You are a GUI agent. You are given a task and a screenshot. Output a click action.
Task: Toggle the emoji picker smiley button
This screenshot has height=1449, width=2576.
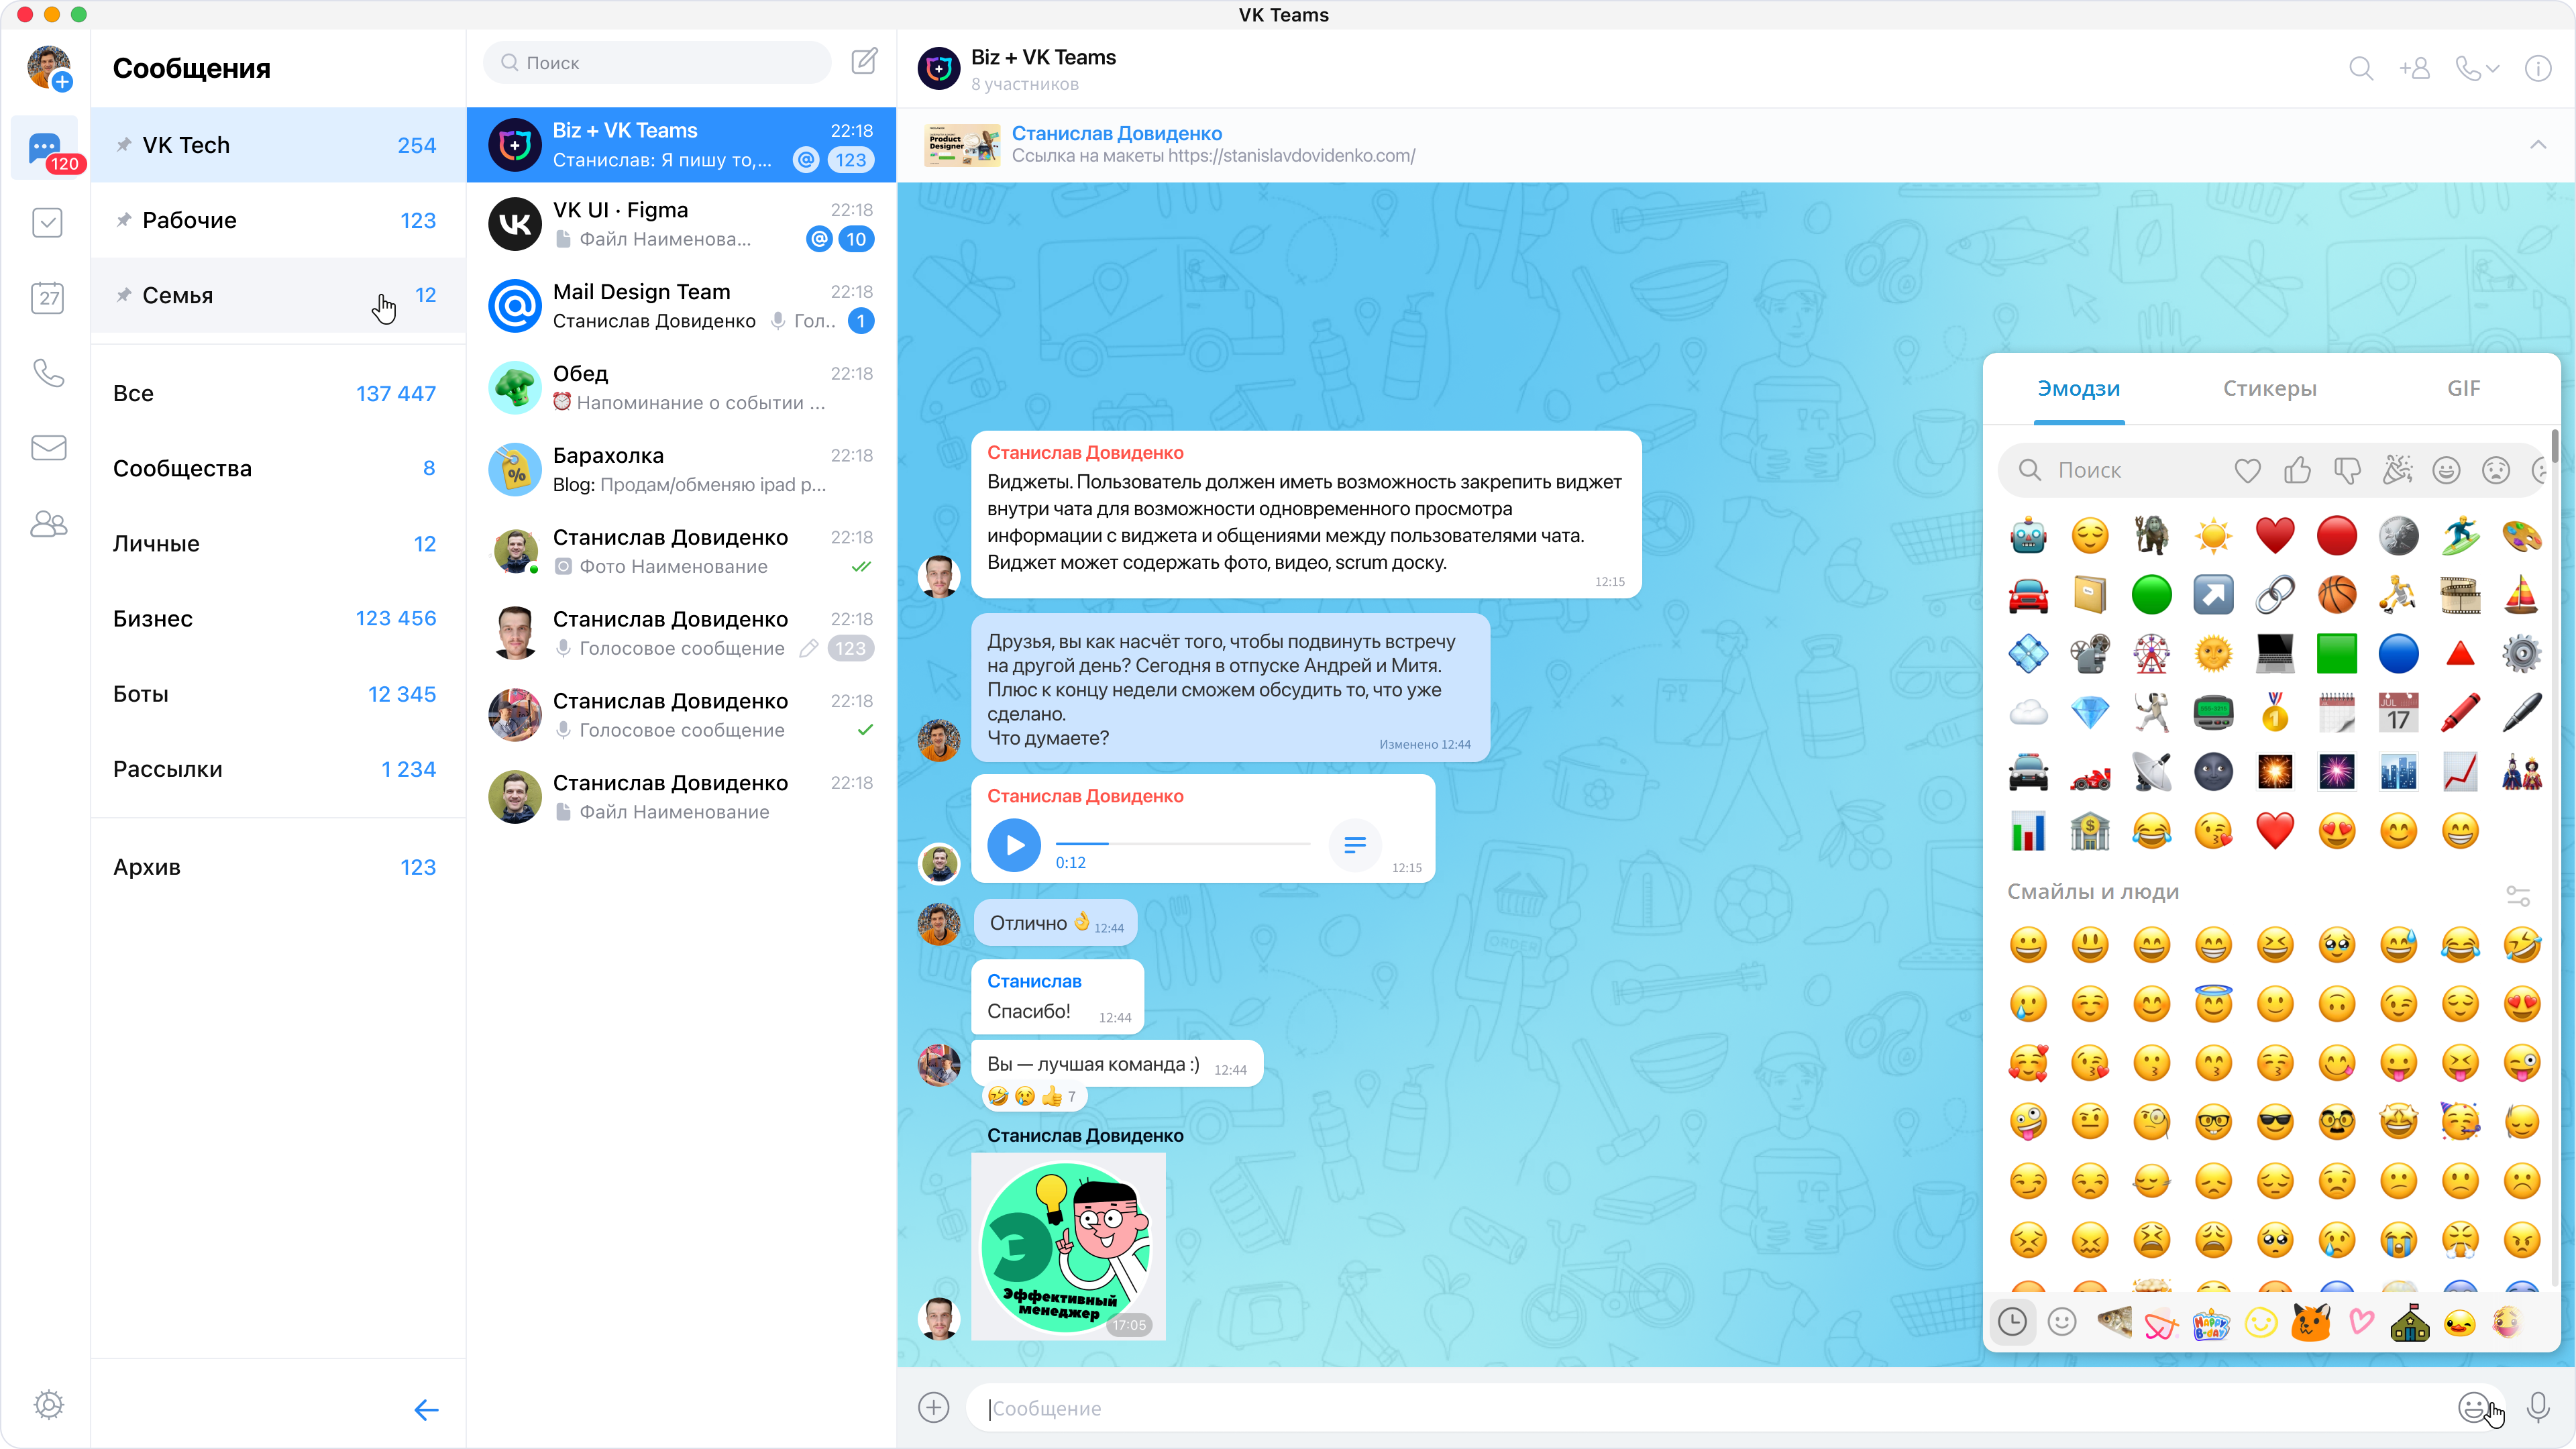pos(2474,1407)
